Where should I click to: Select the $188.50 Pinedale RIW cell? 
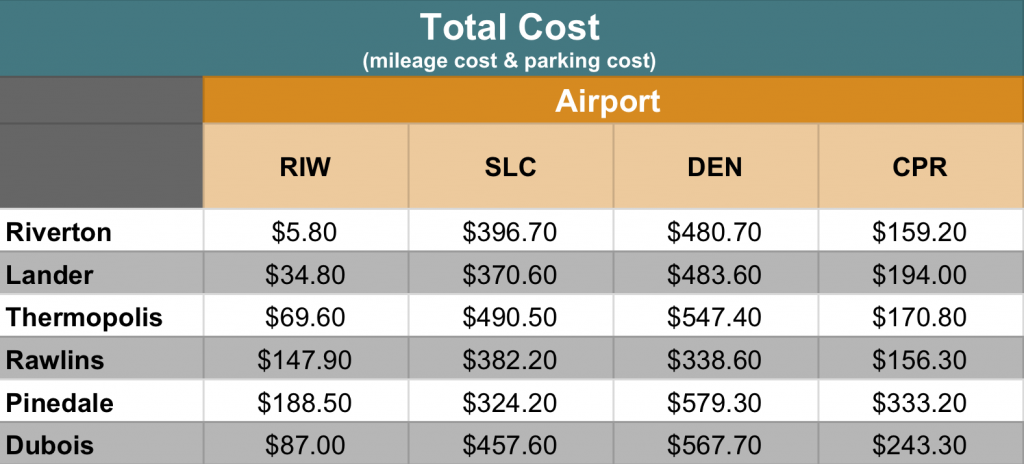306,403
